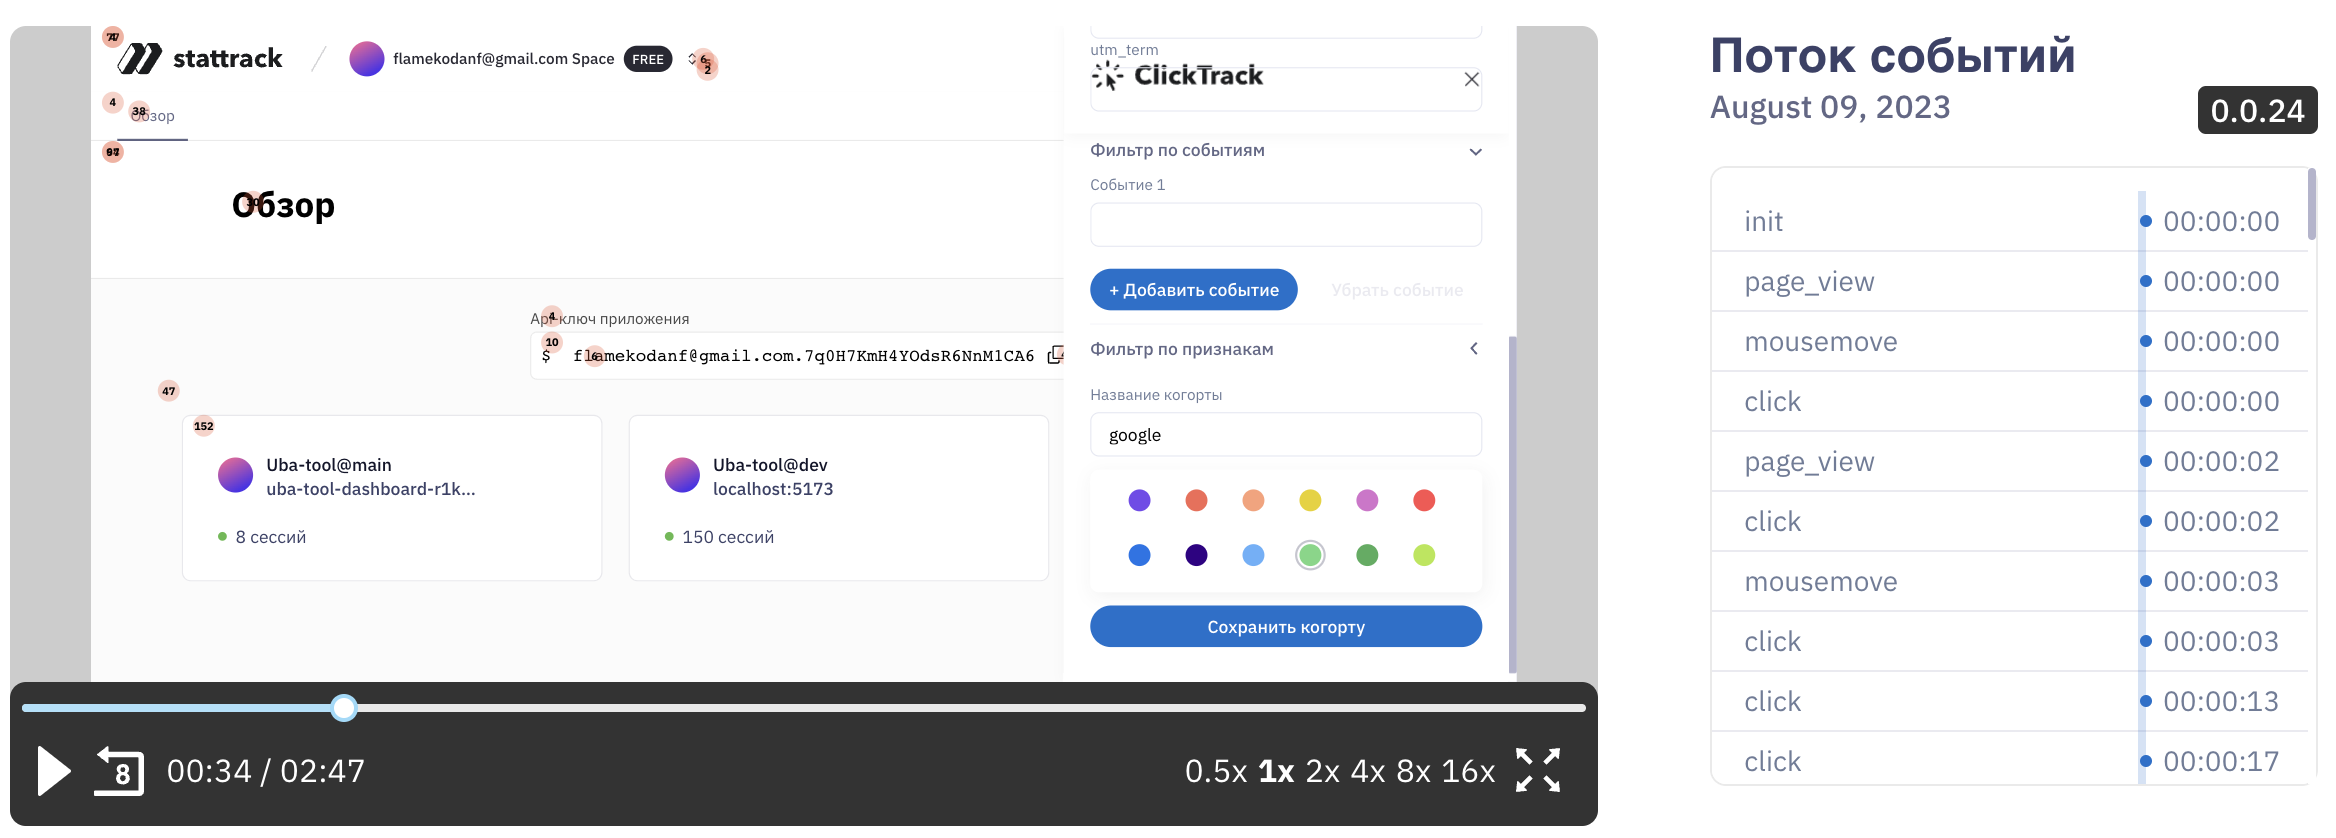This screenshot has height=838, width=2336.
Task: Enter fullscreen mode in the player
Action: click(x=1537, y=770)
